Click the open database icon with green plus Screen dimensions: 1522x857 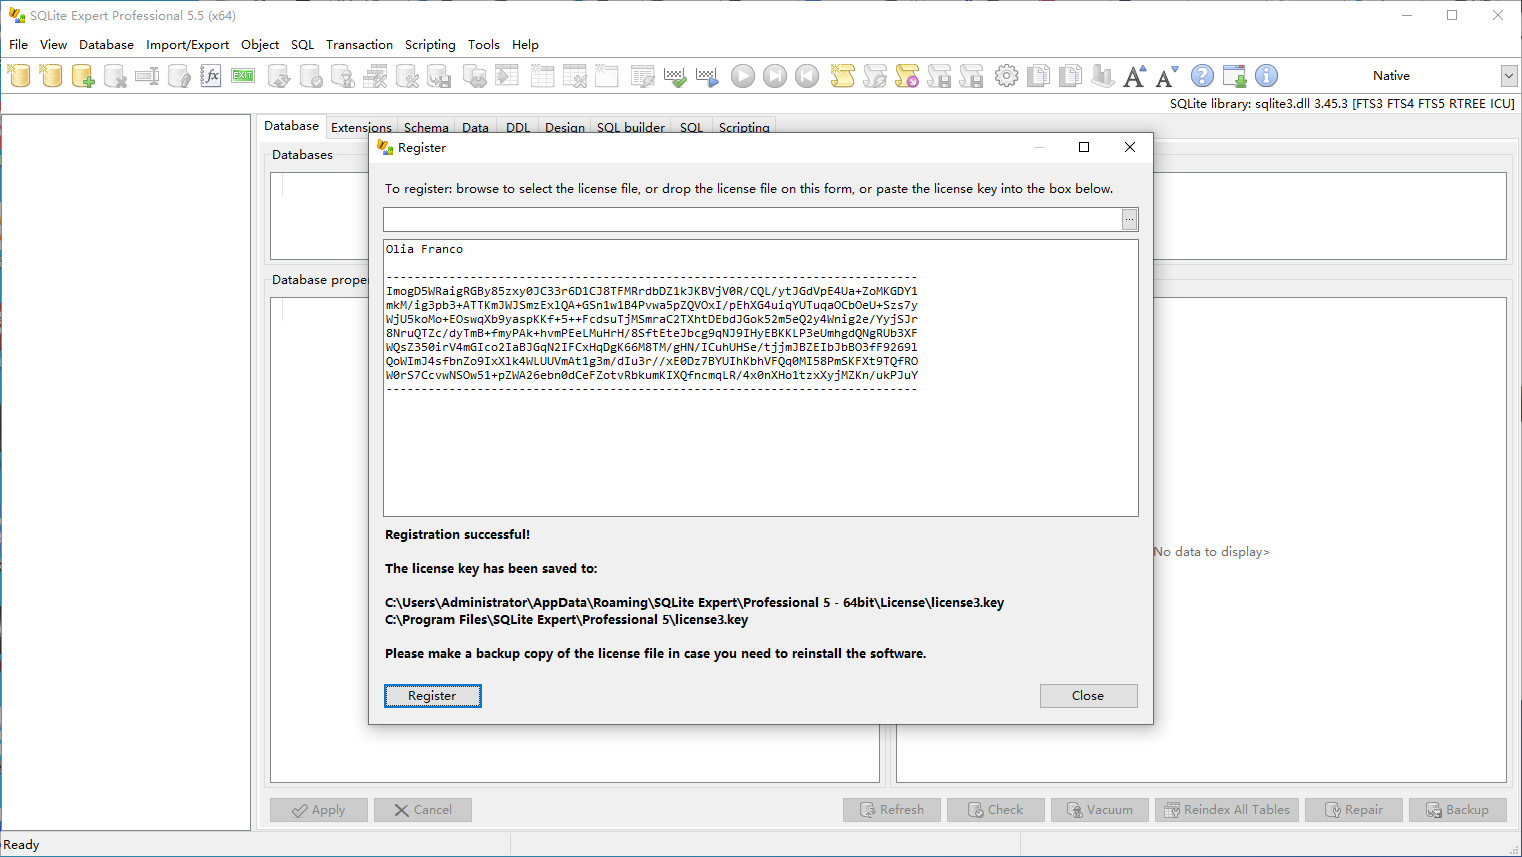click(83, 76)
